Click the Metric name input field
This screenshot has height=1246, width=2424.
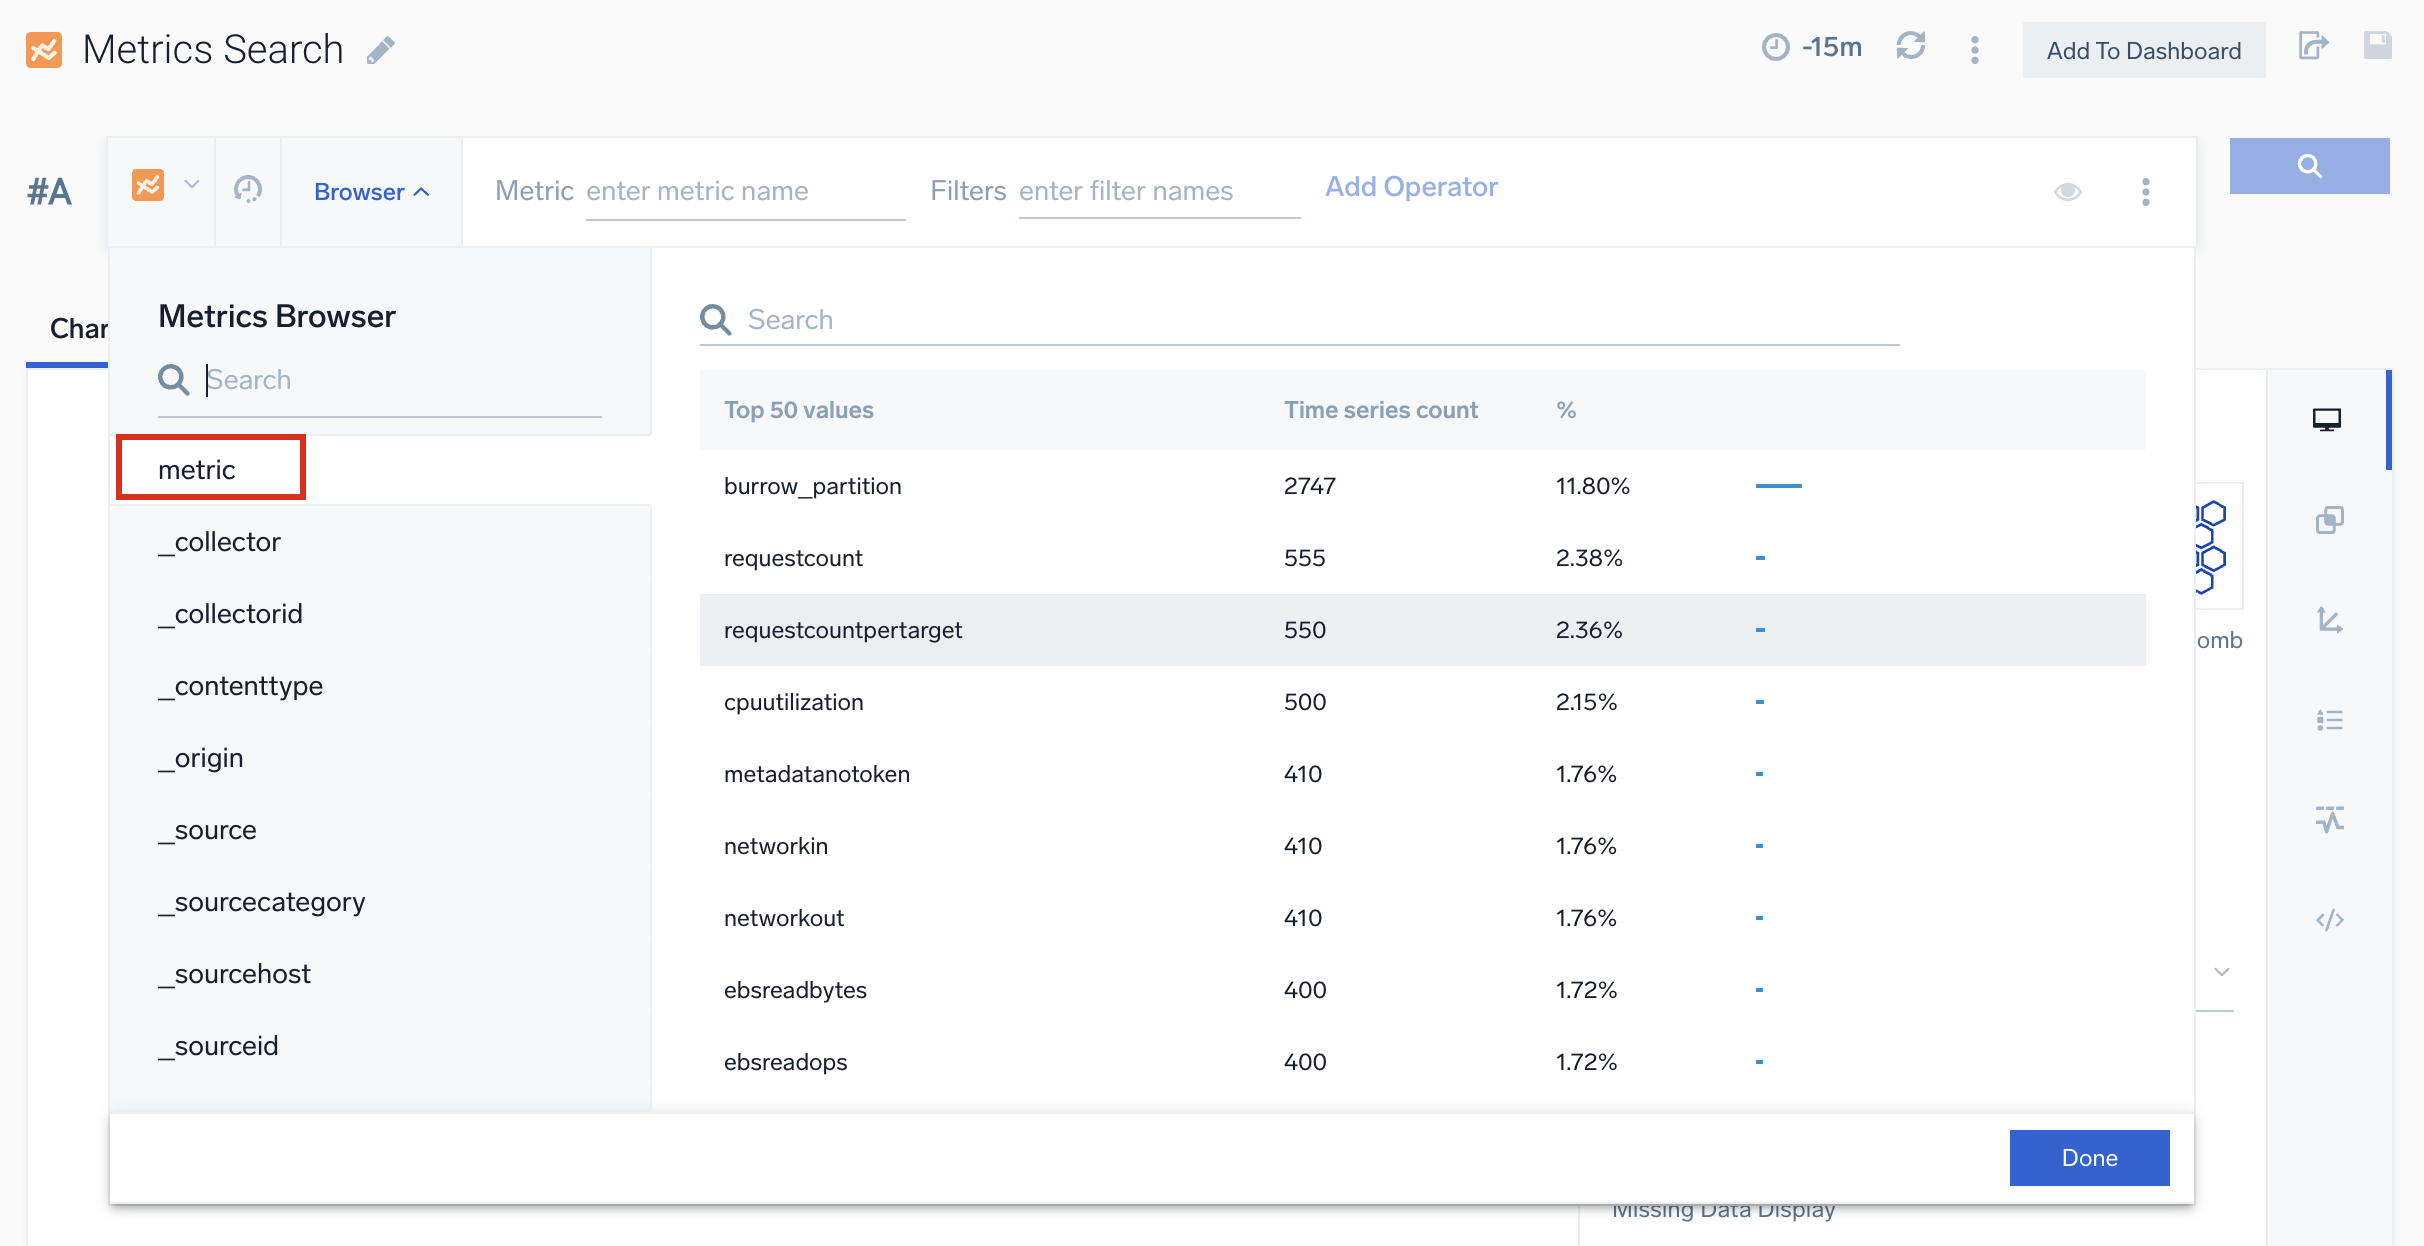pos(744,191)
